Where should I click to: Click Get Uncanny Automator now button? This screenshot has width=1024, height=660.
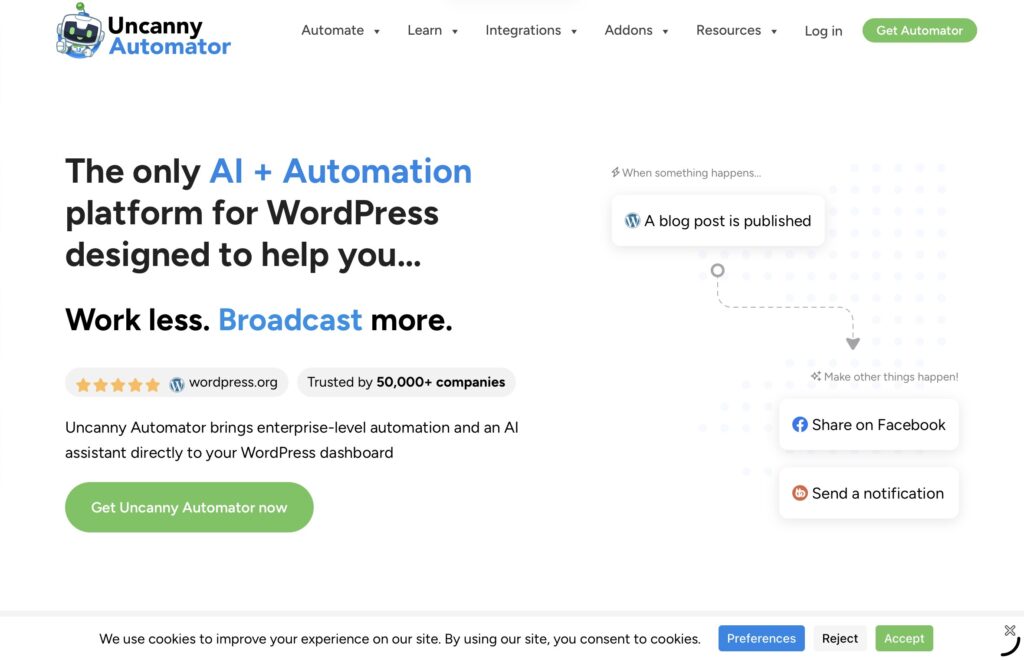tap(189, 507)
